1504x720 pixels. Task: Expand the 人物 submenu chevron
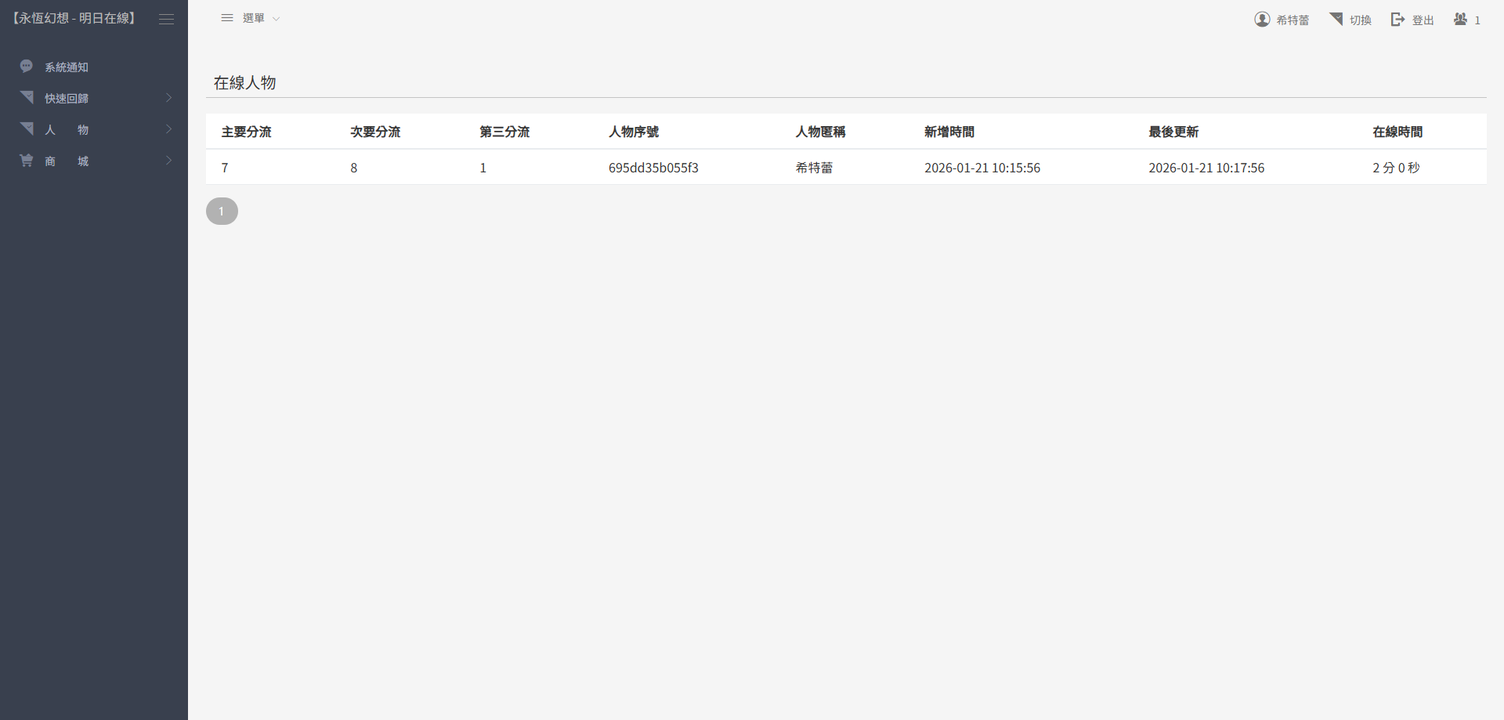click(x=169, y=129)
